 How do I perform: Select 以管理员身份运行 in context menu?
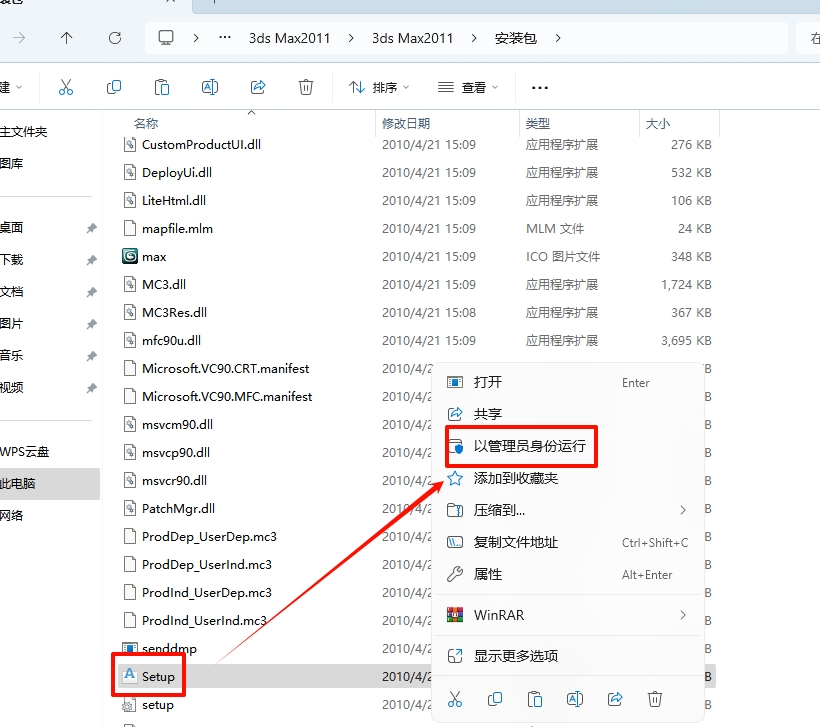tap(529, 446)
